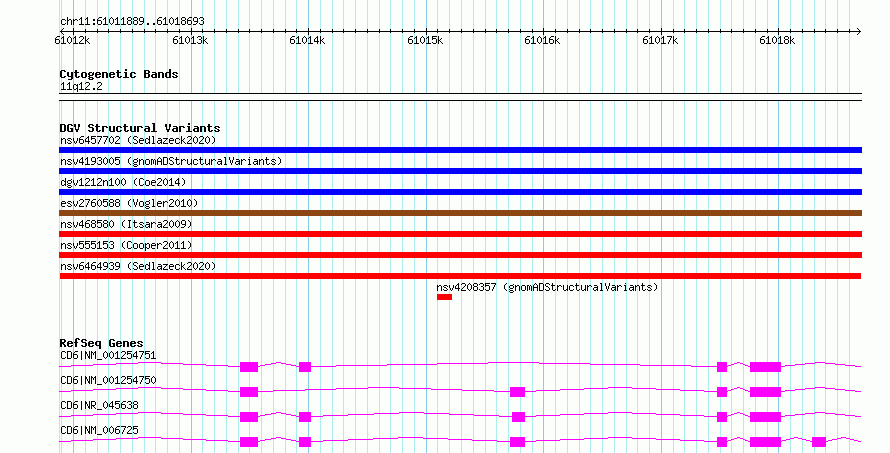This screenshot has height=453, width=890.
Task: Open variant label dgv1212n100 (Coe2014)
Action: click(123, 182)
